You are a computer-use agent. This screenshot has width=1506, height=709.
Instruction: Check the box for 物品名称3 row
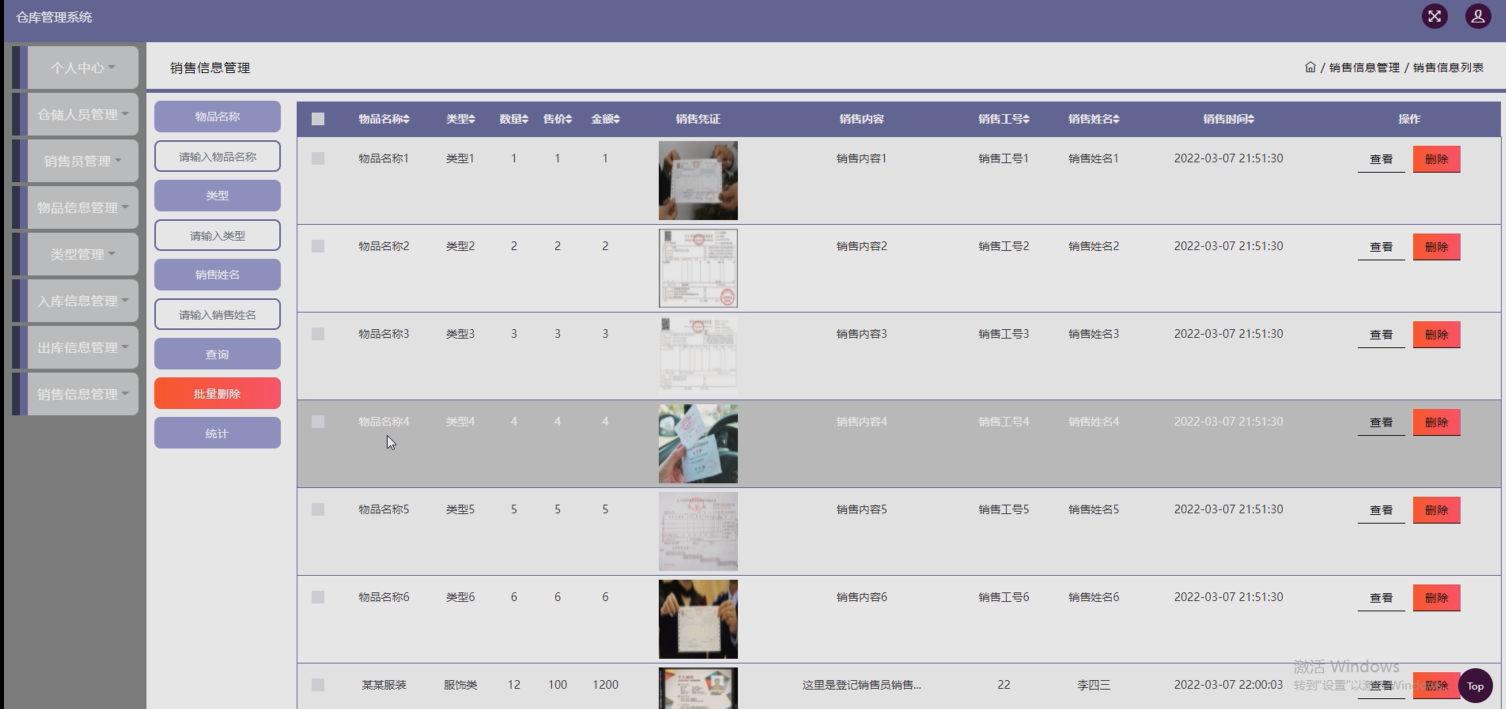coord(318,334)
